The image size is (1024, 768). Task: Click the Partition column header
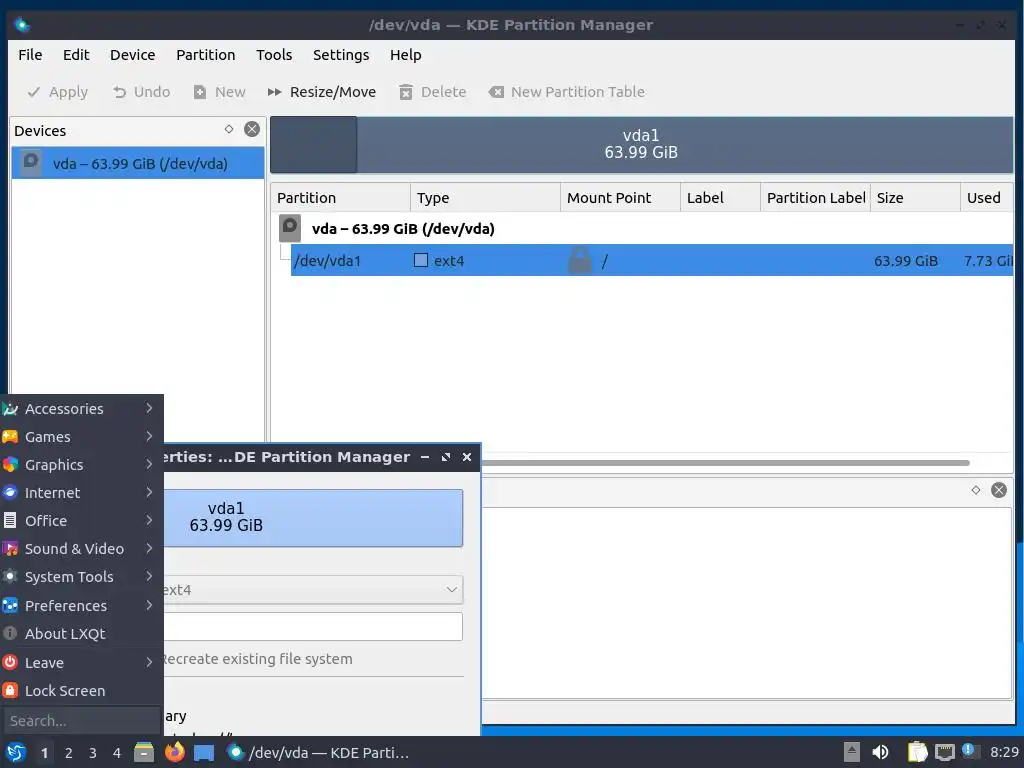pos(340,198)
